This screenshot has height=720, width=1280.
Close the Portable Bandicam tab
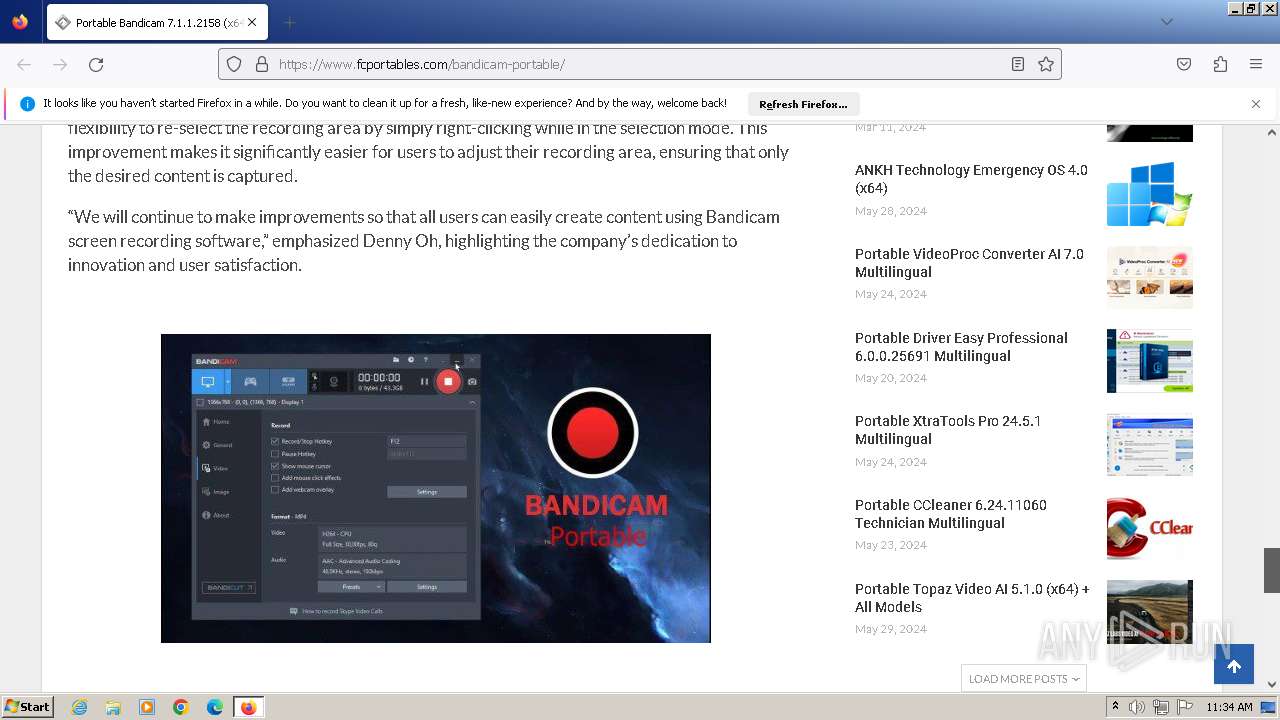tap(252, 22)
